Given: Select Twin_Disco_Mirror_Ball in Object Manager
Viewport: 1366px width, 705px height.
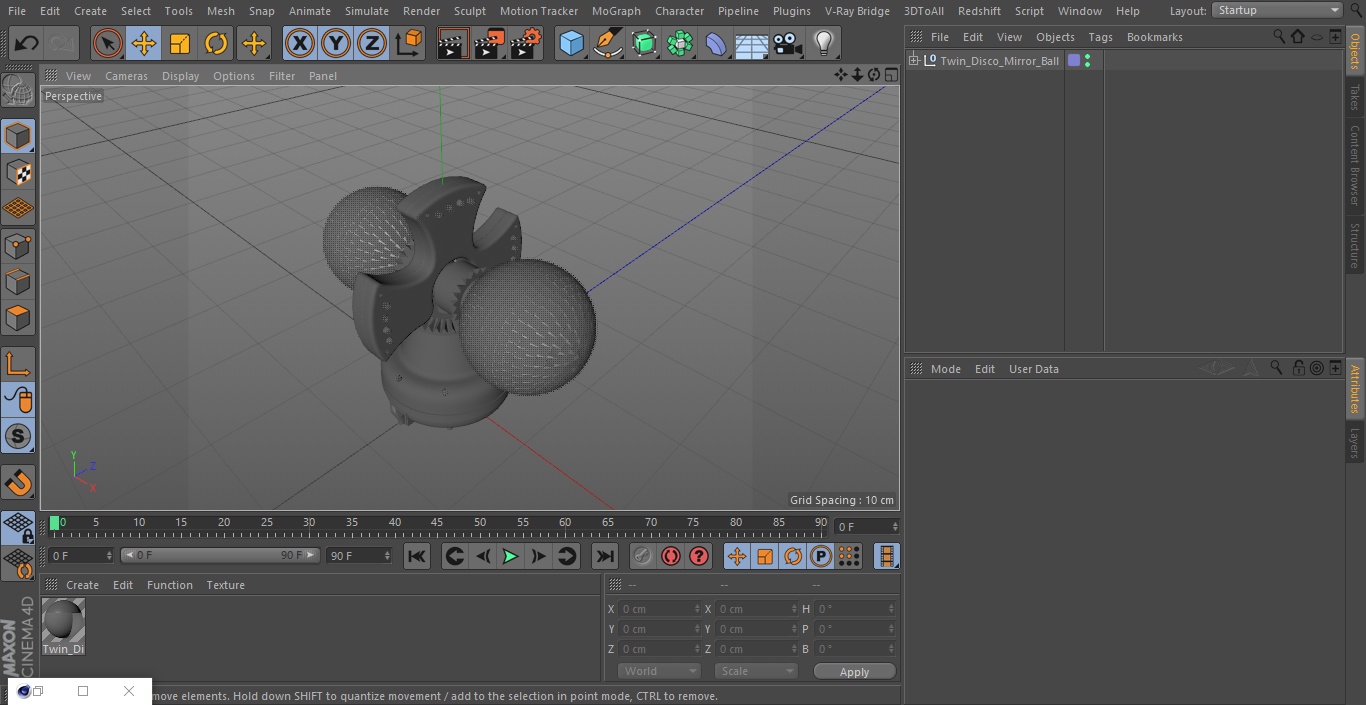Looking at the screenshot, I should [x=999, y=61].
